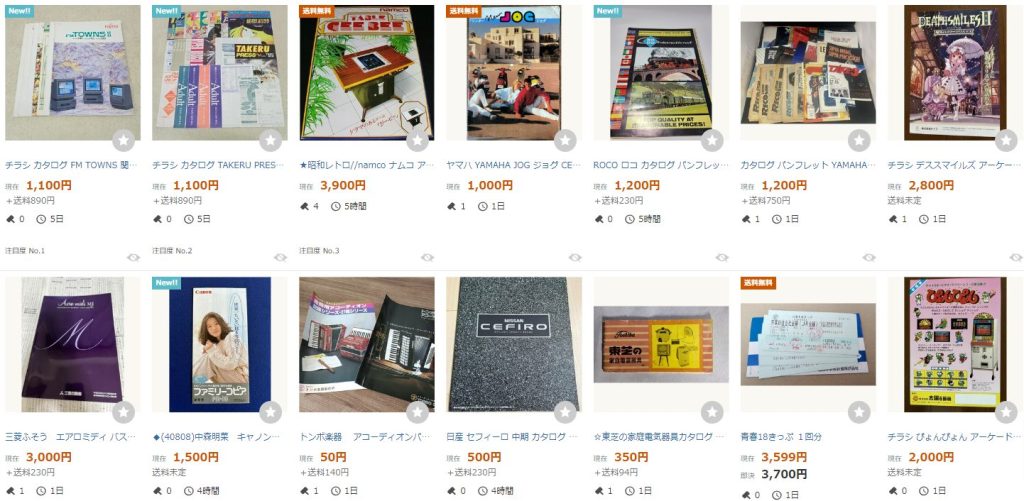Screen dimensions: 1024x501
Task: Star the Nissan Cefiro catalog item
Action: [x=565, y=412]
